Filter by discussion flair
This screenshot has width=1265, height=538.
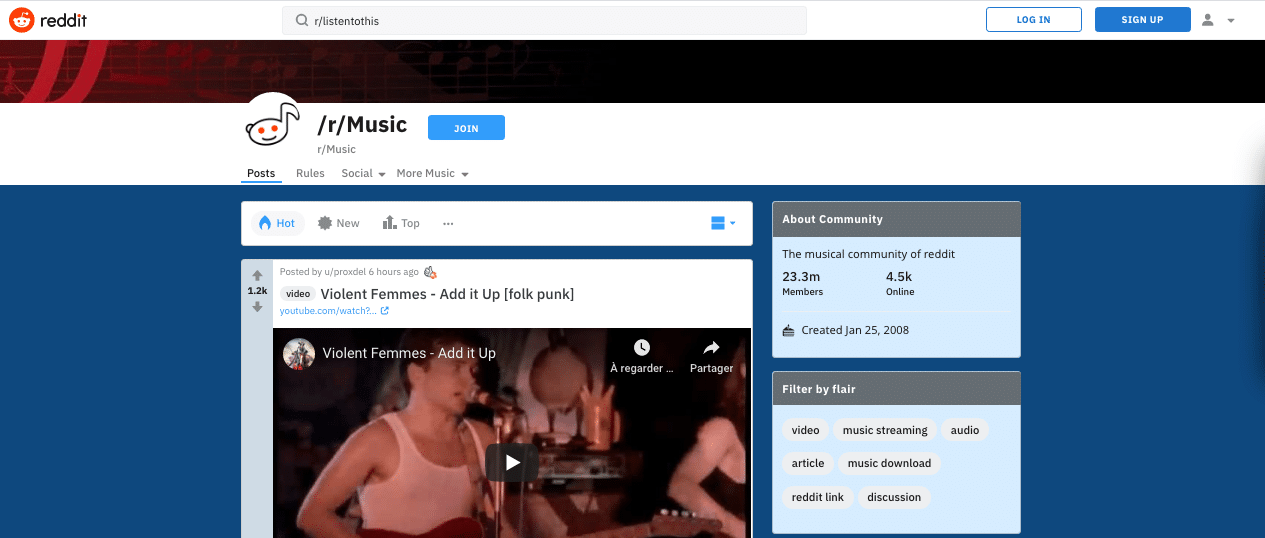pyautogui.click(x=895, y=497)
